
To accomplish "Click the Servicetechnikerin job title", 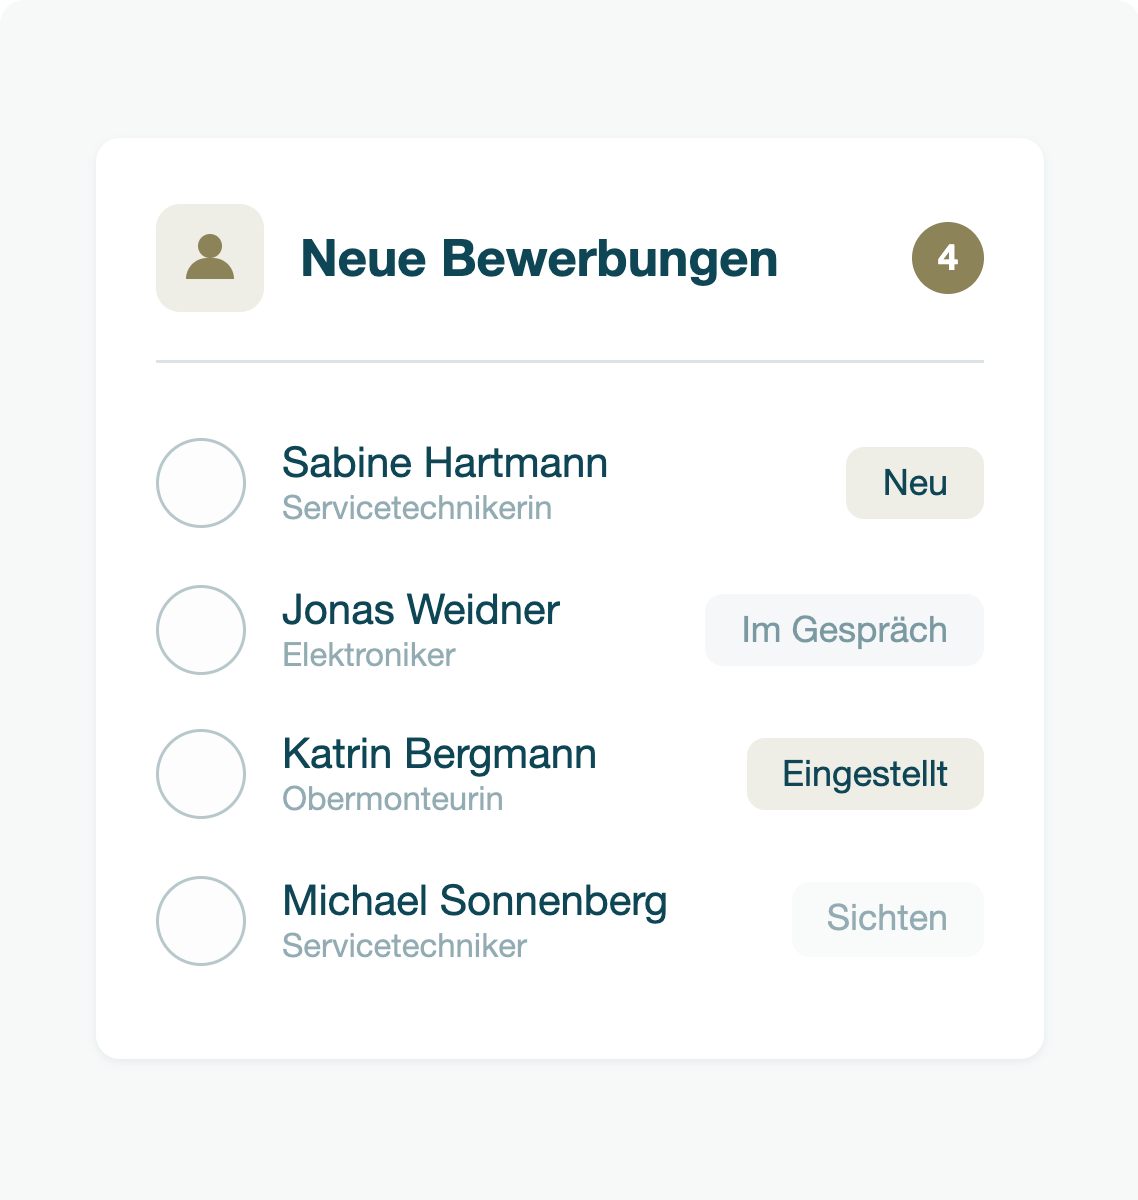I will (417, 508).
